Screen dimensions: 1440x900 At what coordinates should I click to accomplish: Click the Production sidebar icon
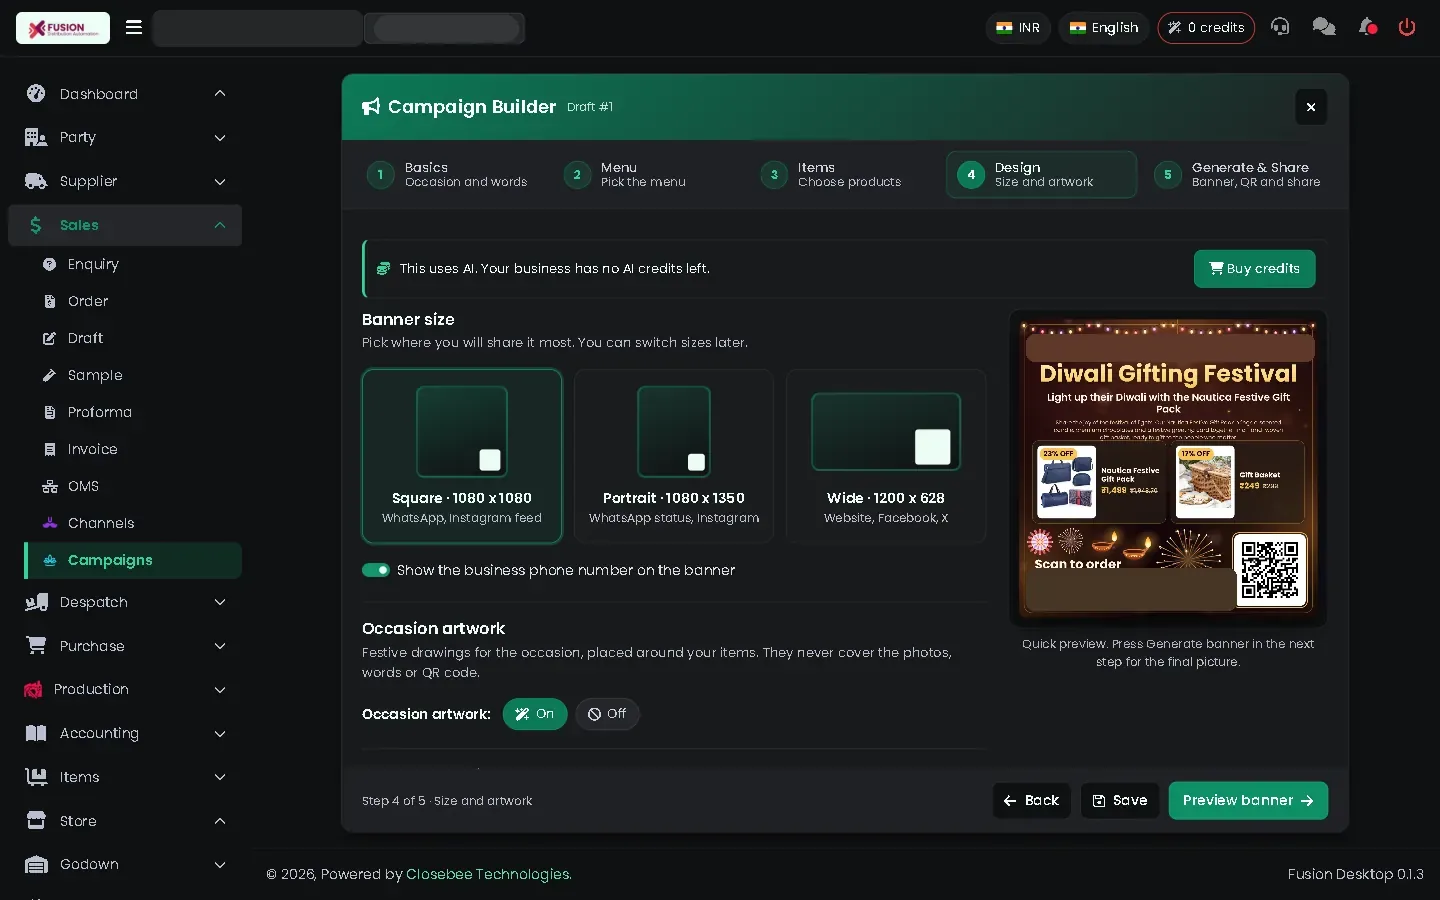click(33, 689)
